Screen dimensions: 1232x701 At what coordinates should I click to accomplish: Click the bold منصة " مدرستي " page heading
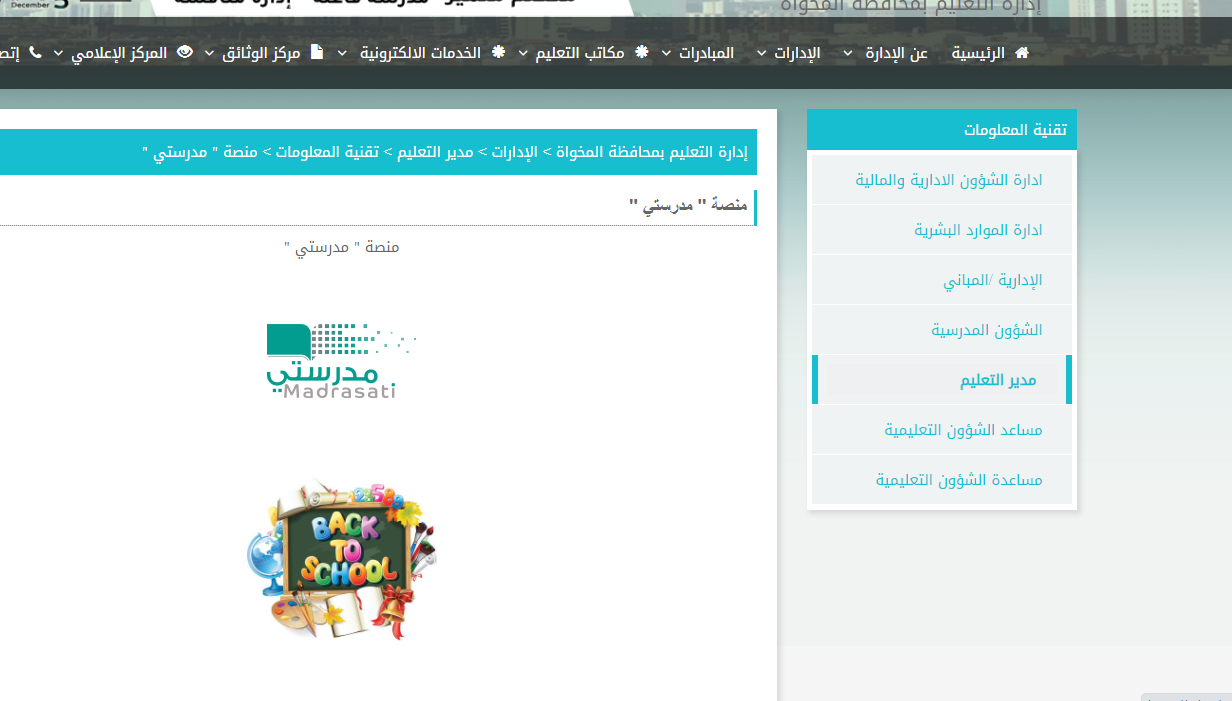pos(689,206)
